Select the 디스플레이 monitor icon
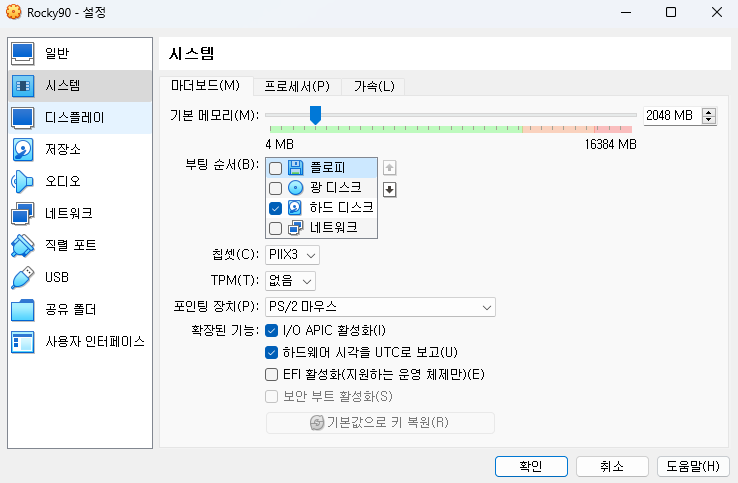Screen dimensions: 738x483 [x=23, y=118]
